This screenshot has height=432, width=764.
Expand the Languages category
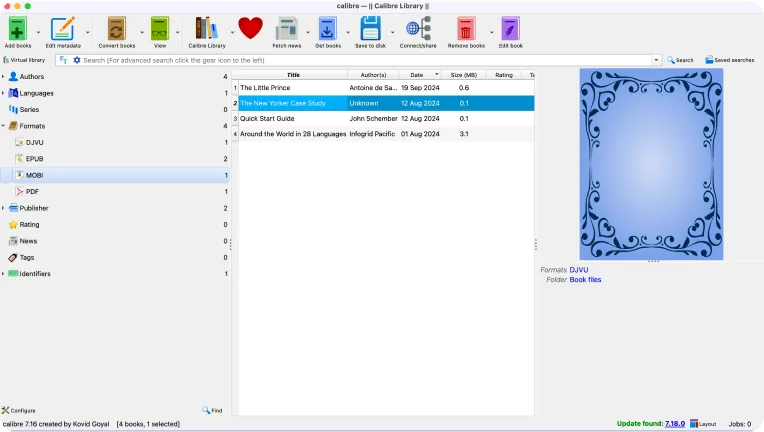3,93
